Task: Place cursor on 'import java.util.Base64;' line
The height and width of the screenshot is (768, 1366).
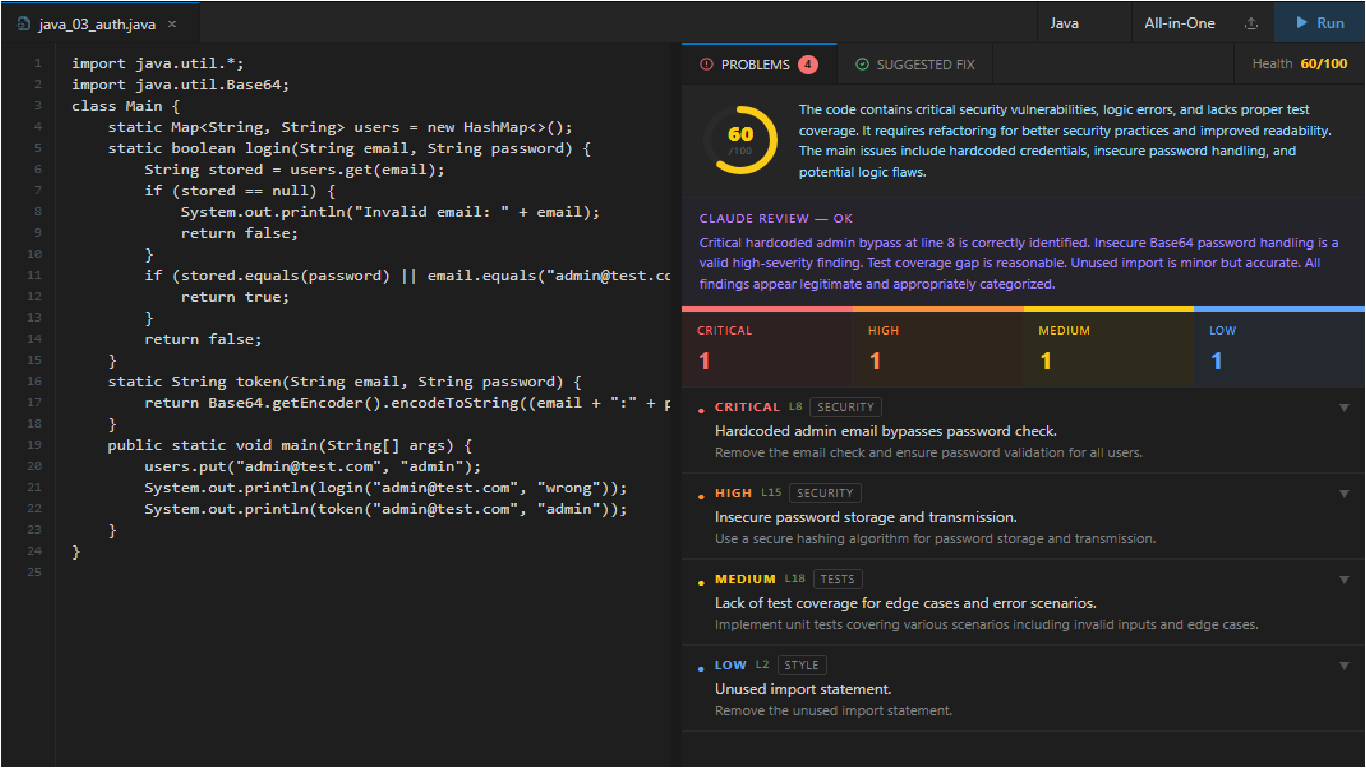Action: click(x=181, y=84)
